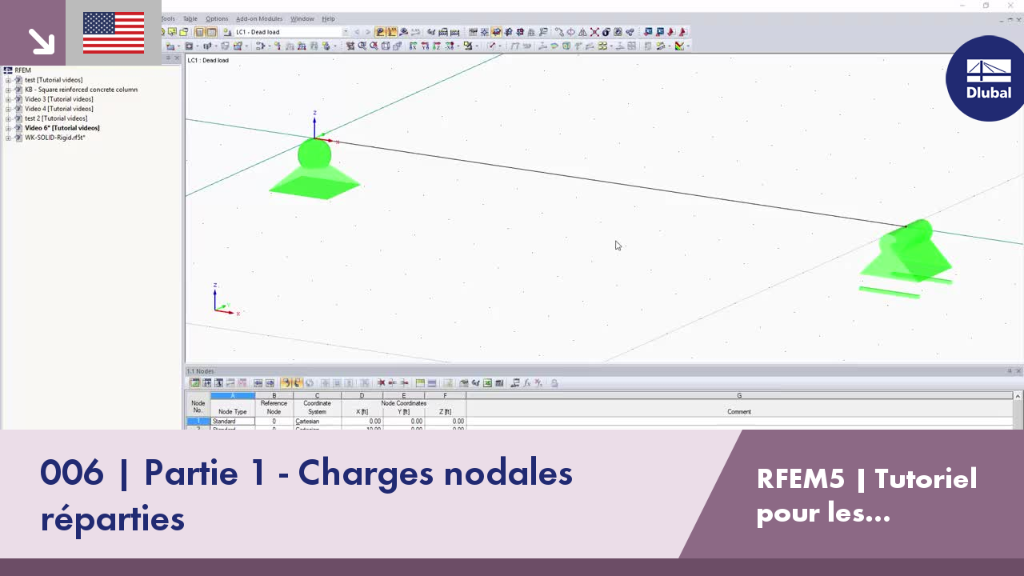Click the green nodal support at left
The height and width of the screenshot is (576, 1024).
click(314, 170)
